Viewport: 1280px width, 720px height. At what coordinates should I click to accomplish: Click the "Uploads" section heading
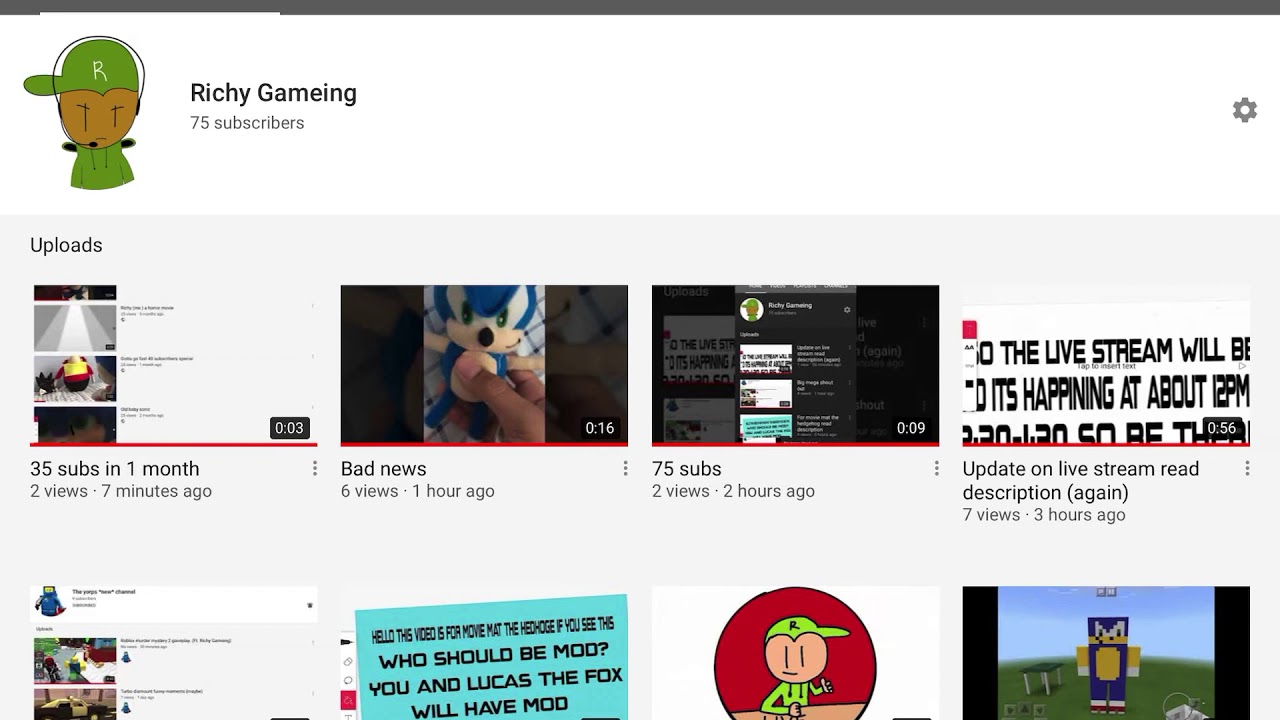(x=66, y=245)
